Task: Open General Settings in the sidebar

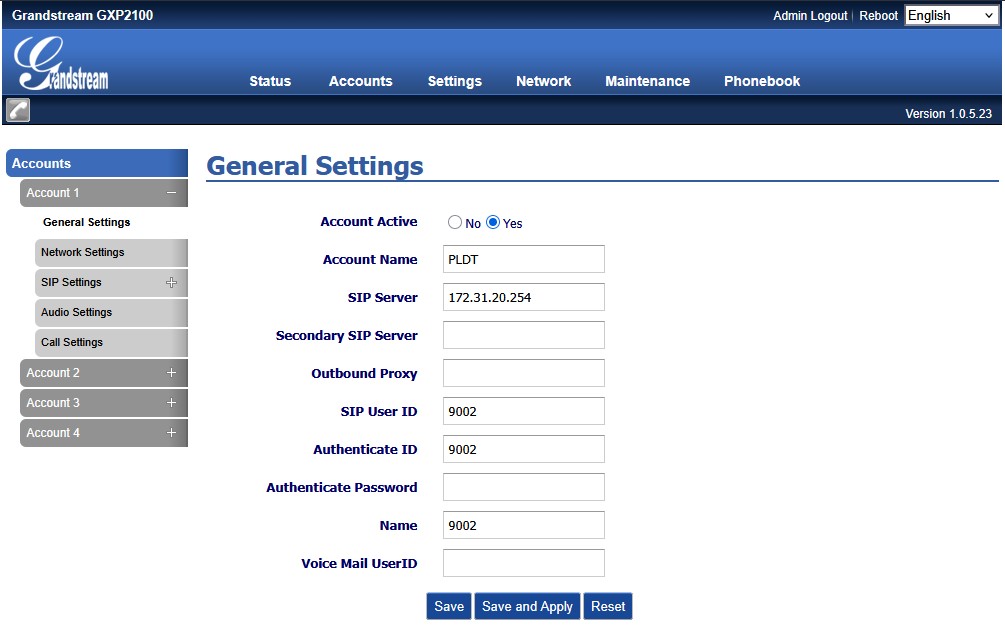Action: click(x=87, y=222)
